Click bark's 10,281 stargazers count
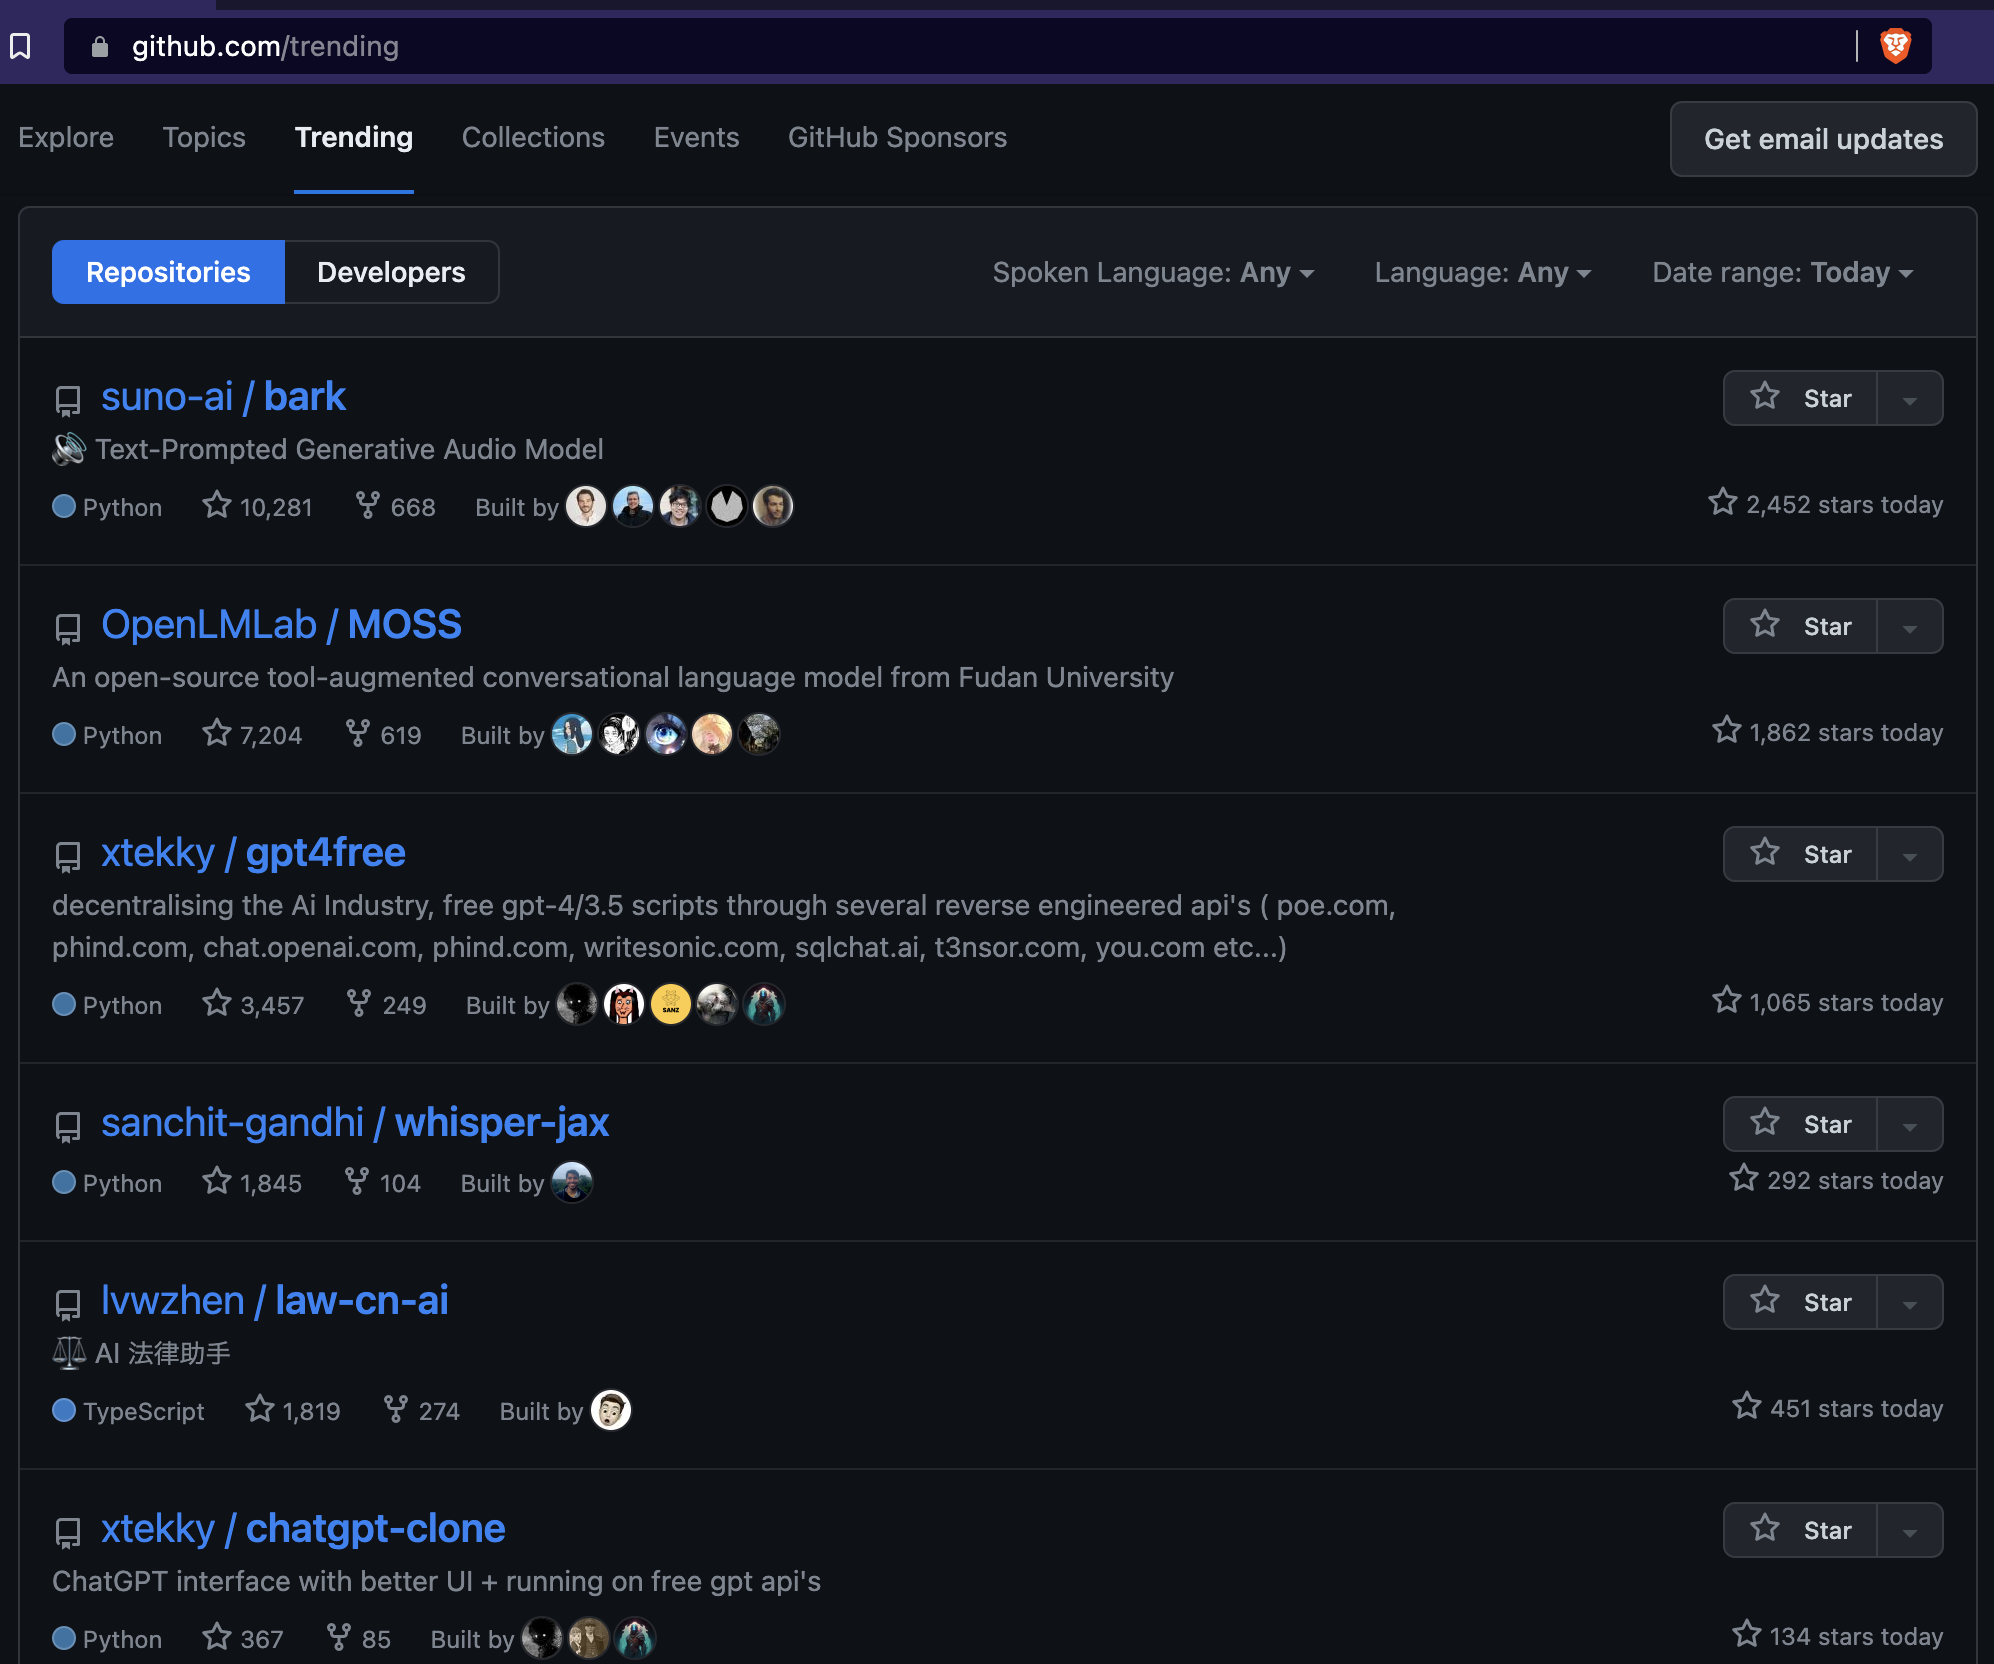This screenshot has width=1994, height=1664. click(257, 506)
